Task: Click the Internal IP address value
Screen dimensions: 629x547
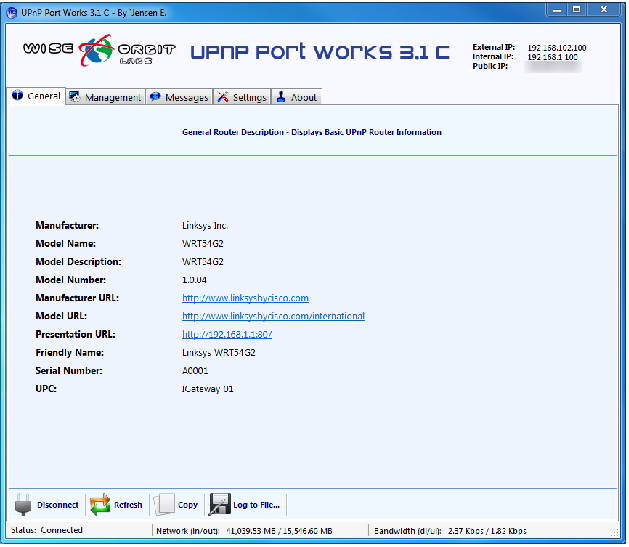Action: point(552,57)
